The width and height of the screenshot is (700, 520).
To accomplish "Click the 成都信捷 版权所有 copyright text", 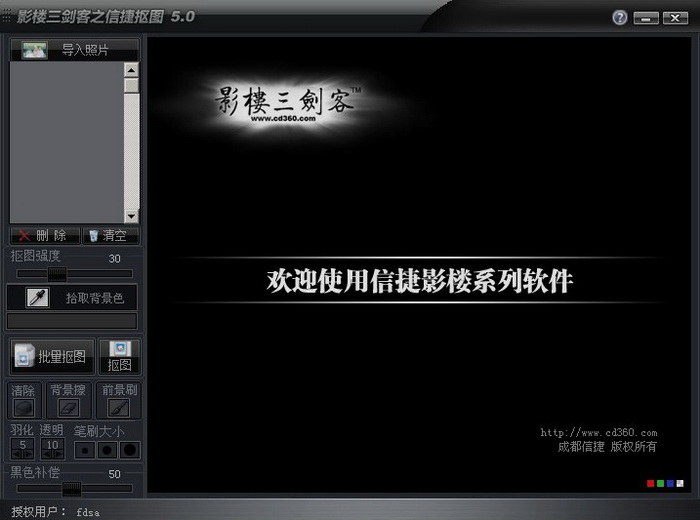I will [607, 446].
